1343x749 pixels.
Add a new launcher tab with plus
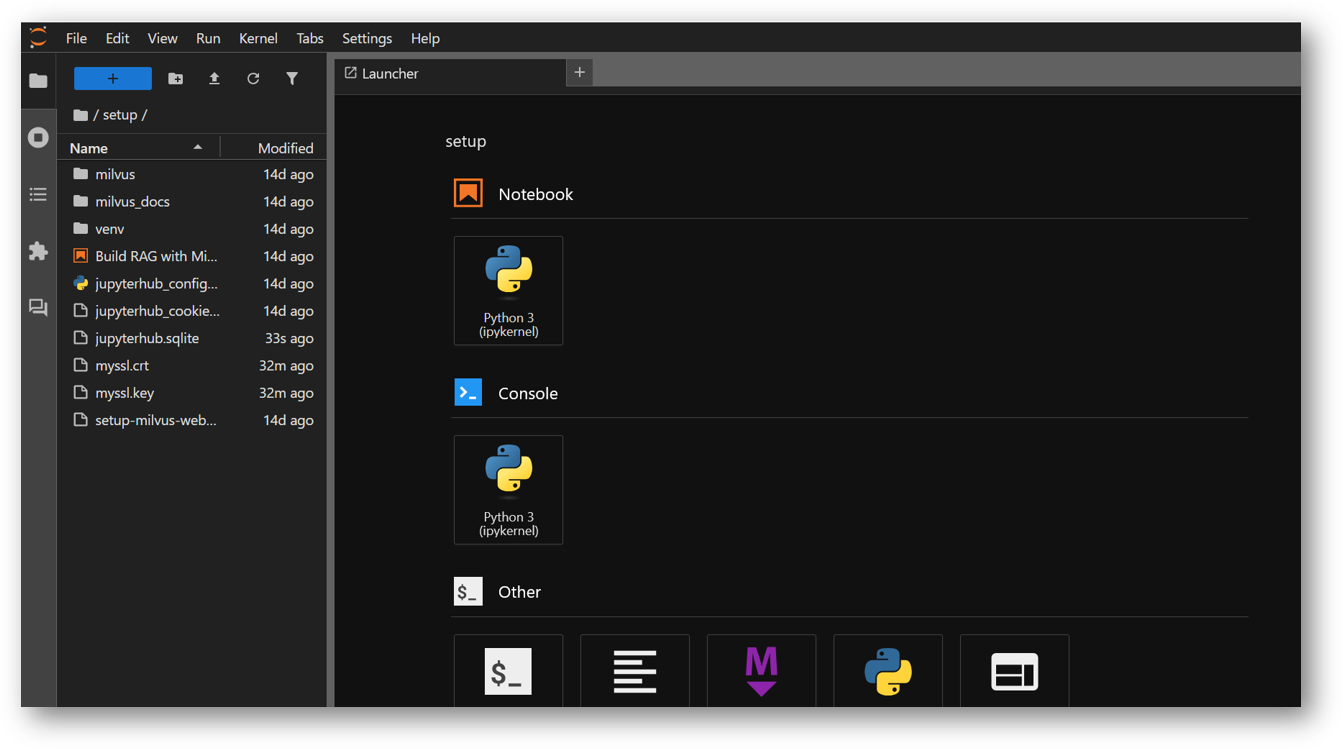click(x=579, y=73)
